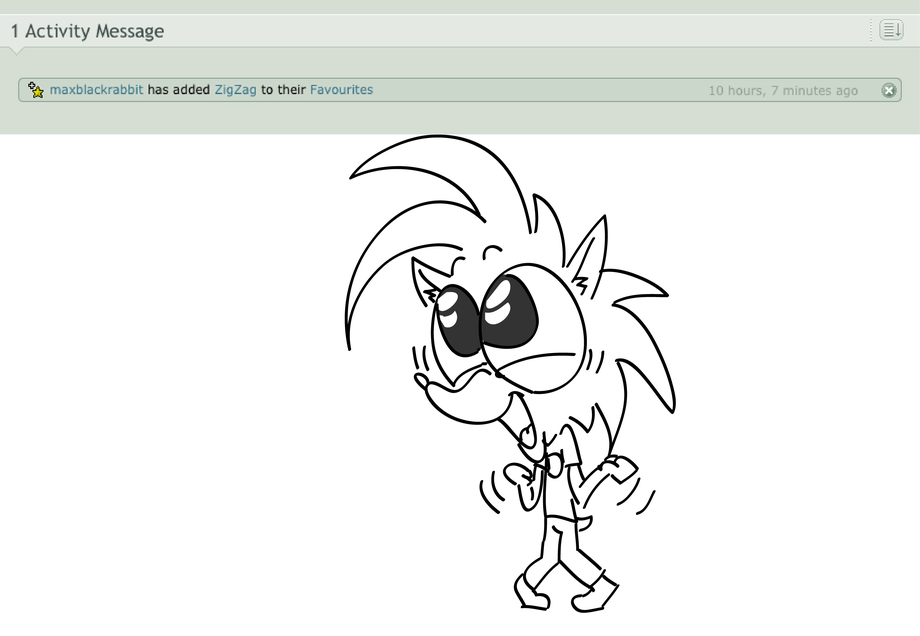The image size is (920, 636).
Task: Open maxblackrabbit's profile link
Action: [96, 90]
